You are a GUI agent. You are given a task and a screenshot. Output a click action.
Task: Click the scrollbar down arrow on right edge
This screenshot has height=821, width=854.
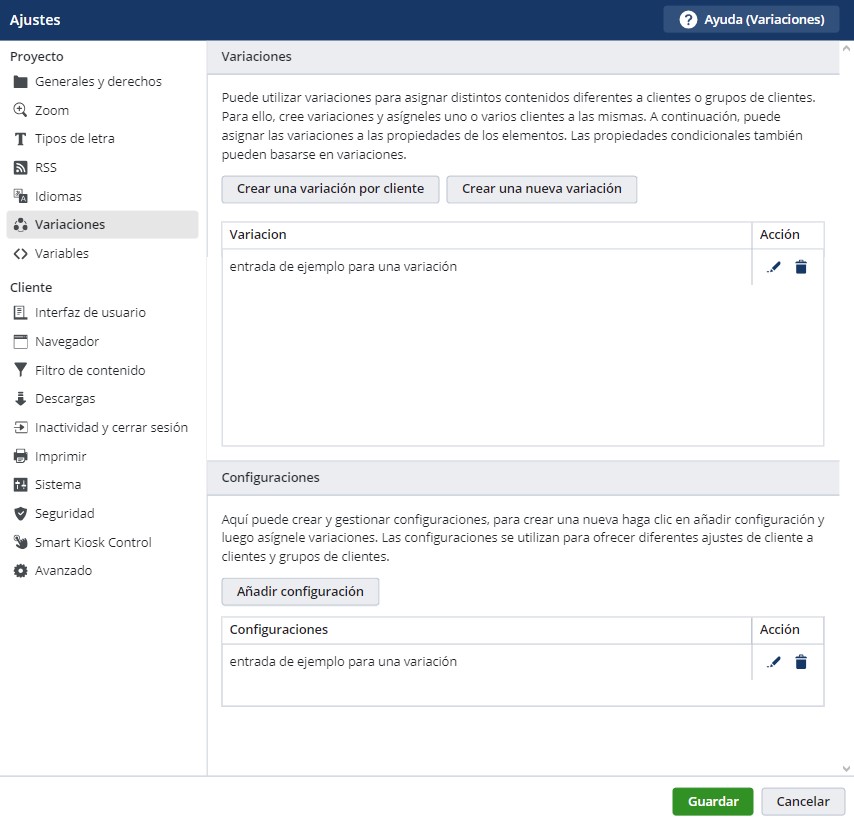[x=846, y=768]
